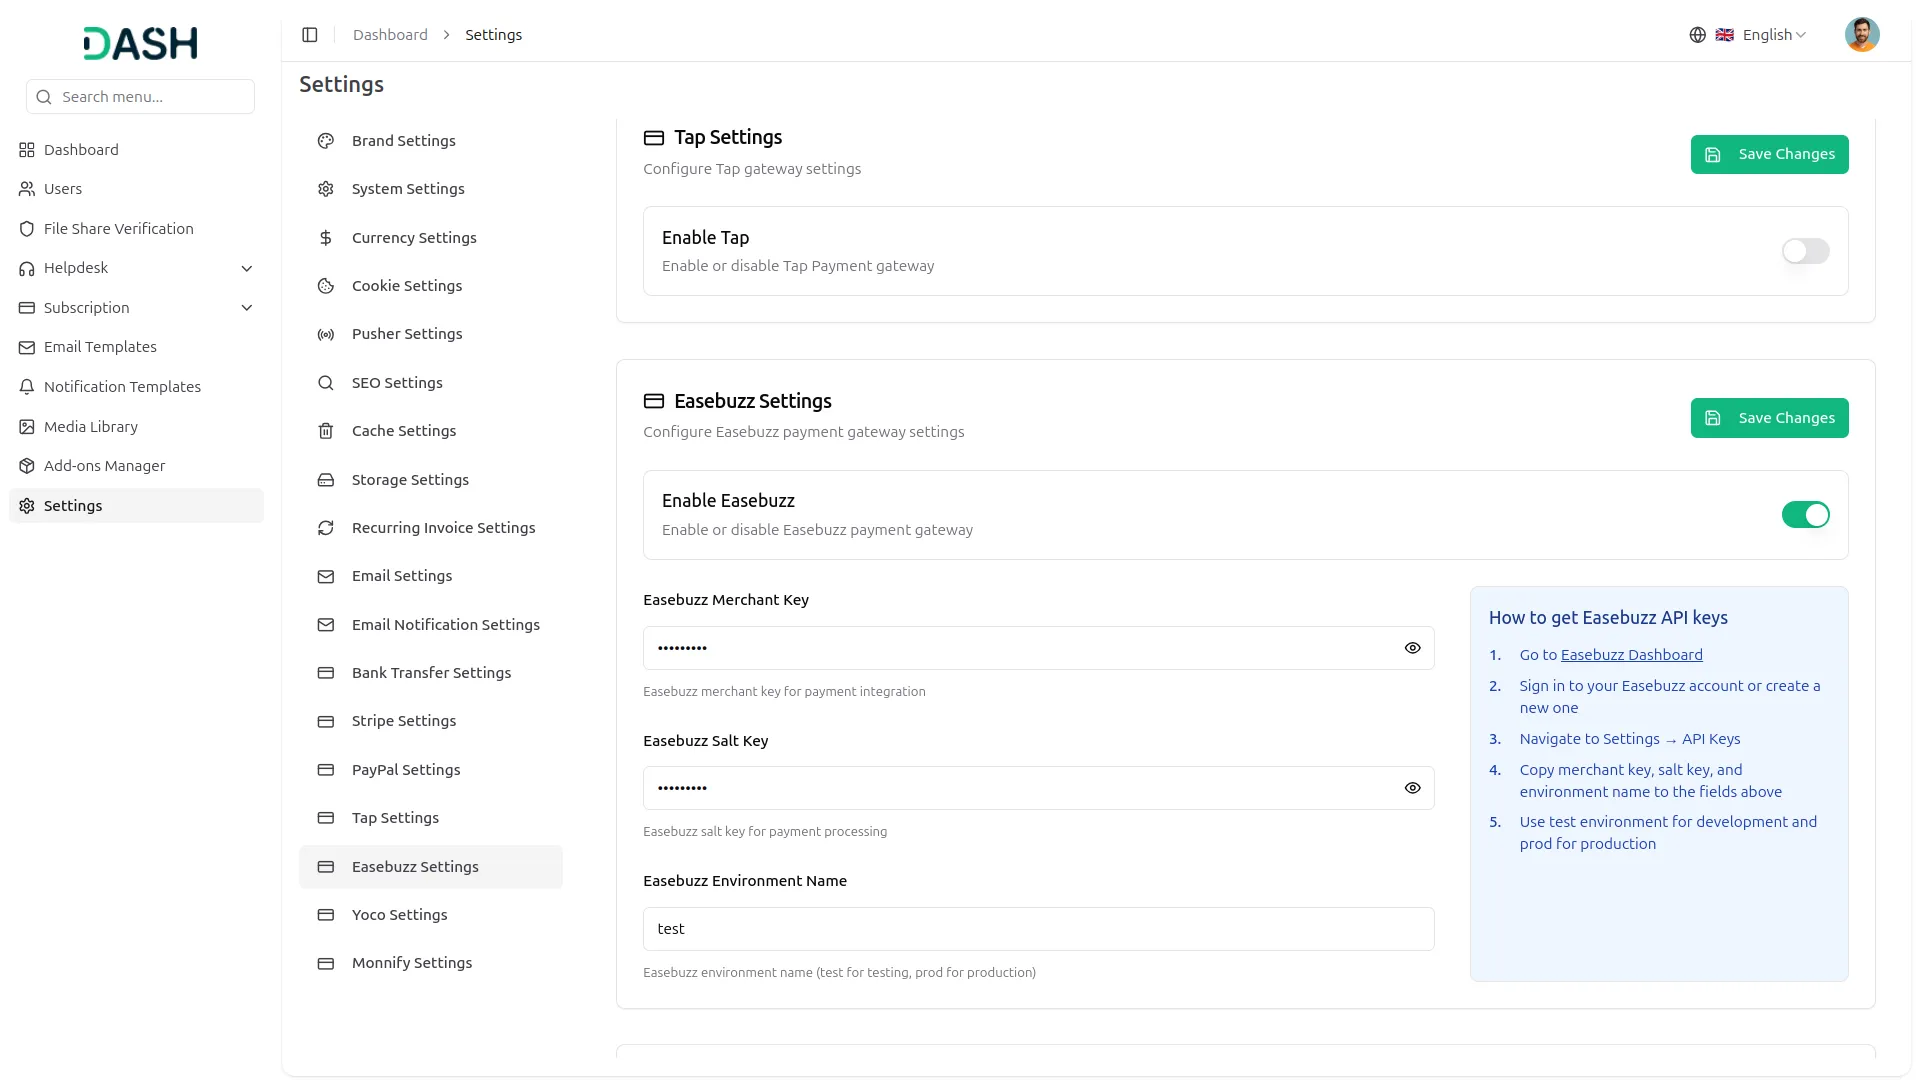Screen dimensions: 1920x1080
Task: Go to Dashboard breadcrumb link
Action: coord(390,35)
